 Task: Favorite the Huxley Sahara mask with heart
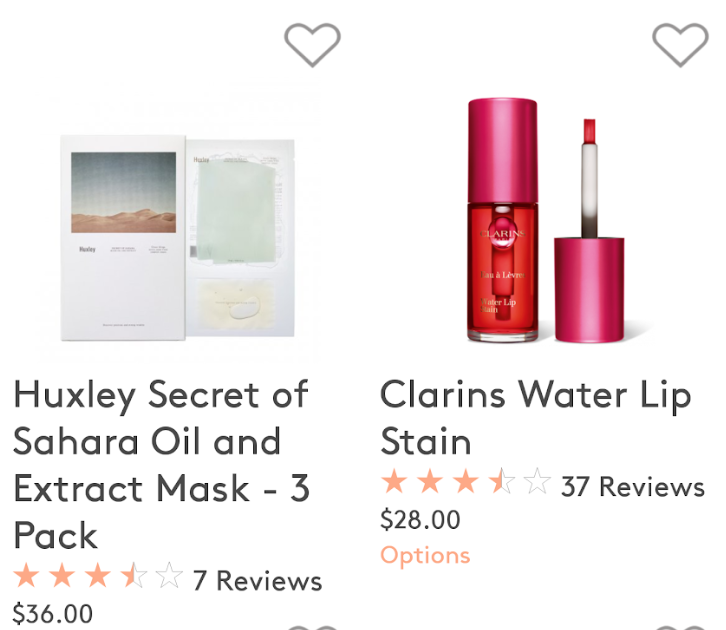pos(312,44)
